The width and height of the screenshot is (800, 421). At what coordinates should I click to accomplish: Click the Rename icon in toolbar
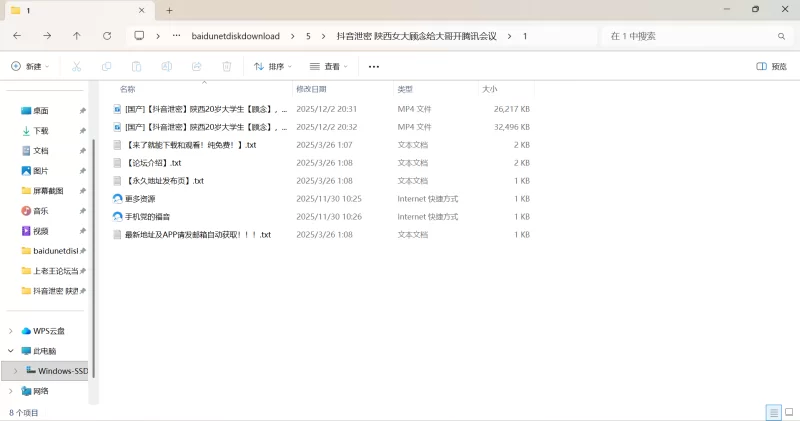pos(167,67)
